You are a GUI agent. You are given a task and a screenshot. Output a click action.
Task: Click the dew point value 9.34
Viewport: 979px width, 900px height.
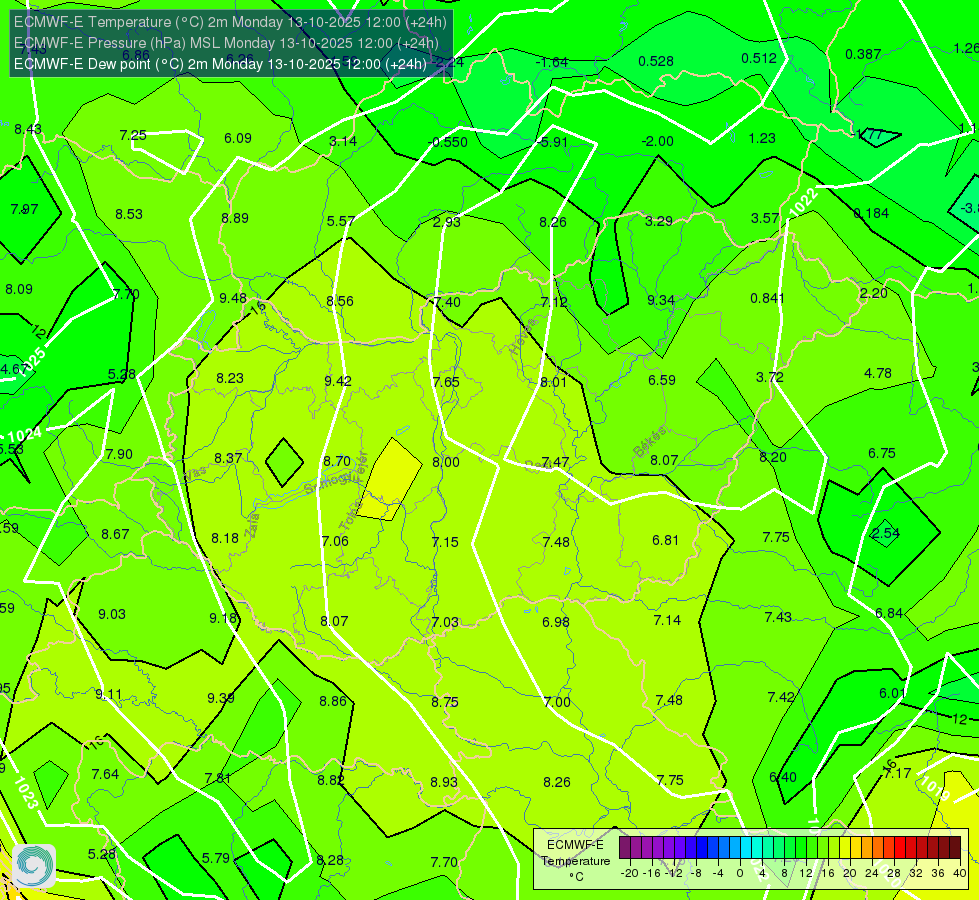pos(661,301)
